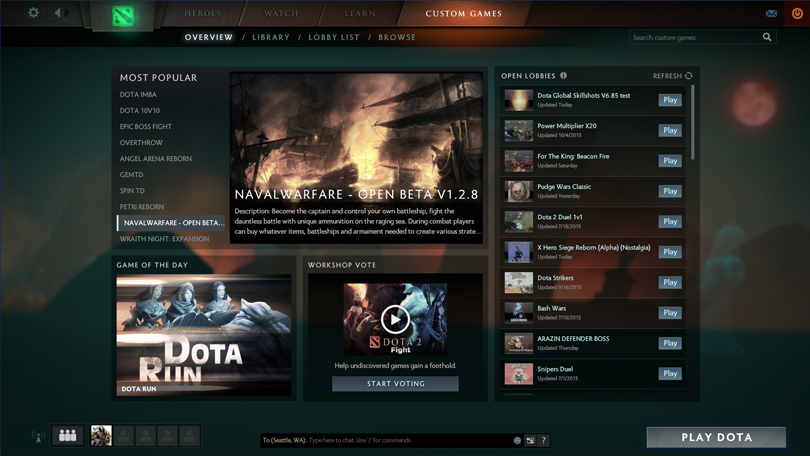This screenshot has width=810, height=456.
Task: Open the Dota Run game of the day
Action: (x=204, y=335)
